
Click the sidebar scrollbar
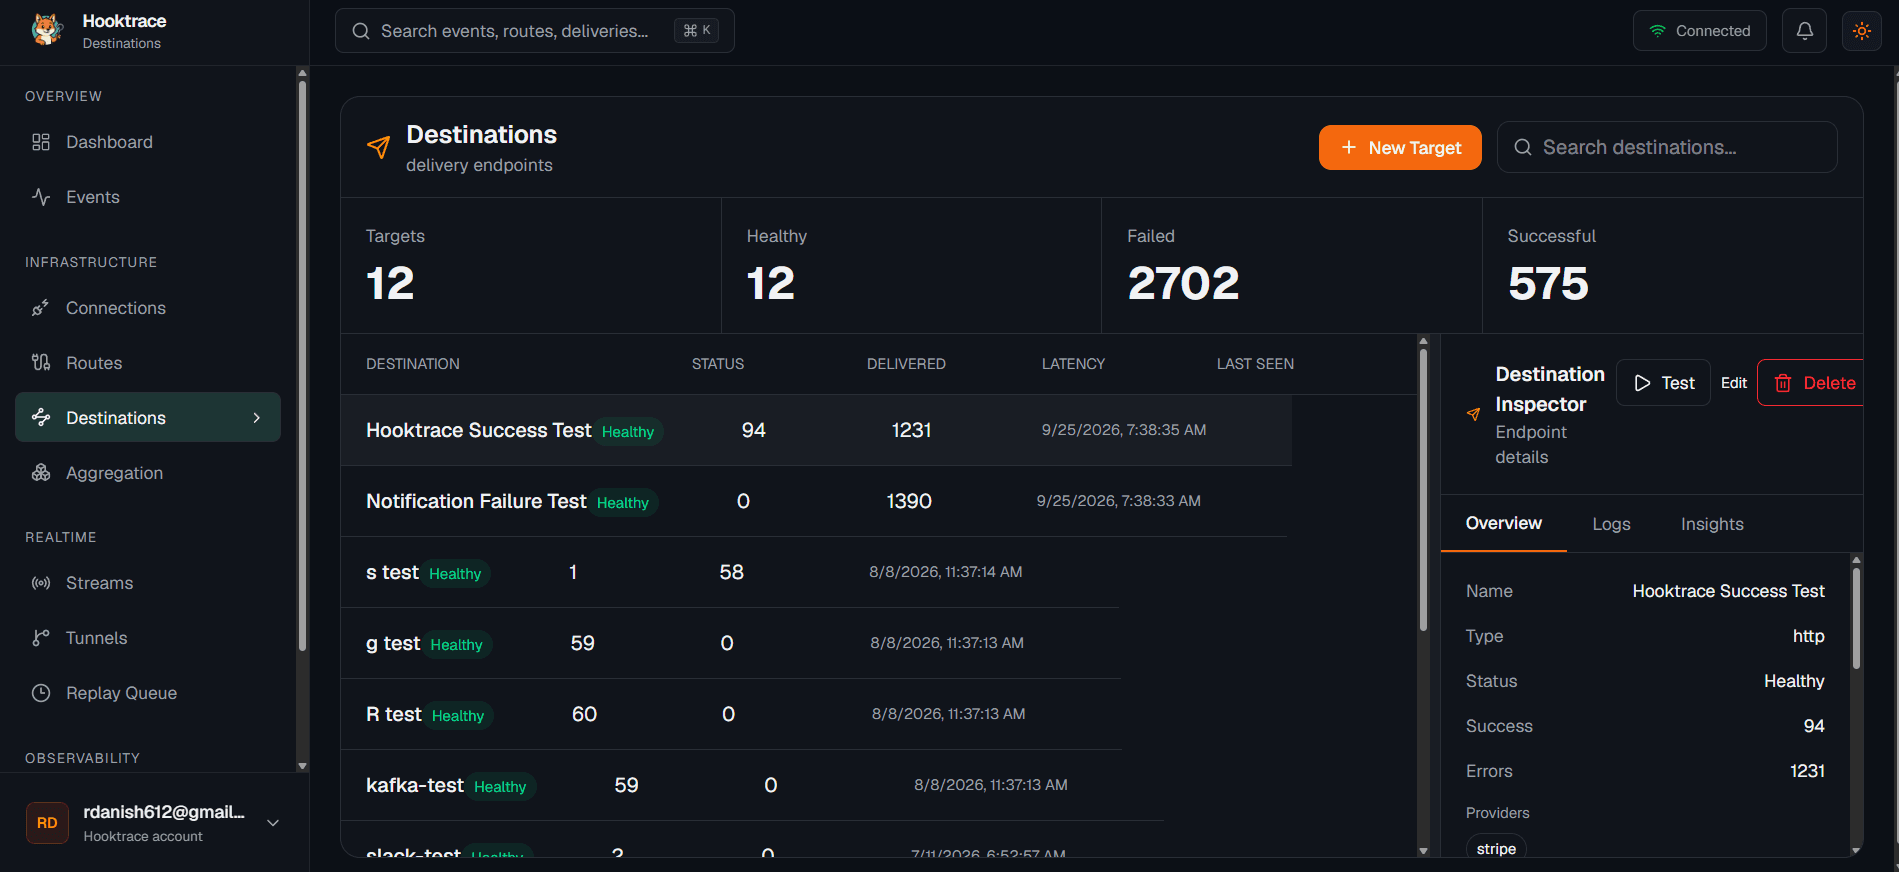302,365
